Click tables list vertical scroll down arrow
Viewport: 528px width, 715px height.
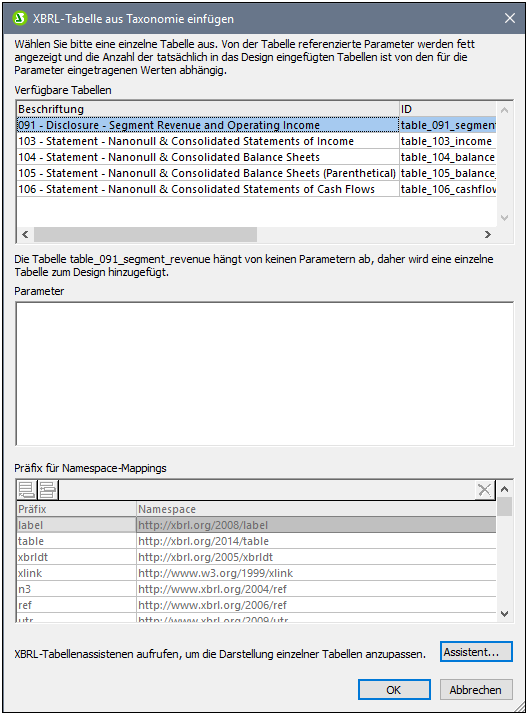tap(504, 218)
